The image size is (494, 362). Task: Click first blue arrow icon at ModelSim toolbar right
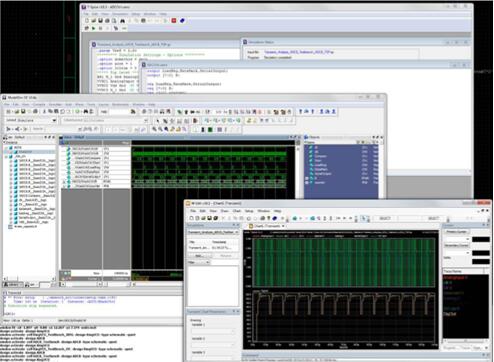[300, 112]
